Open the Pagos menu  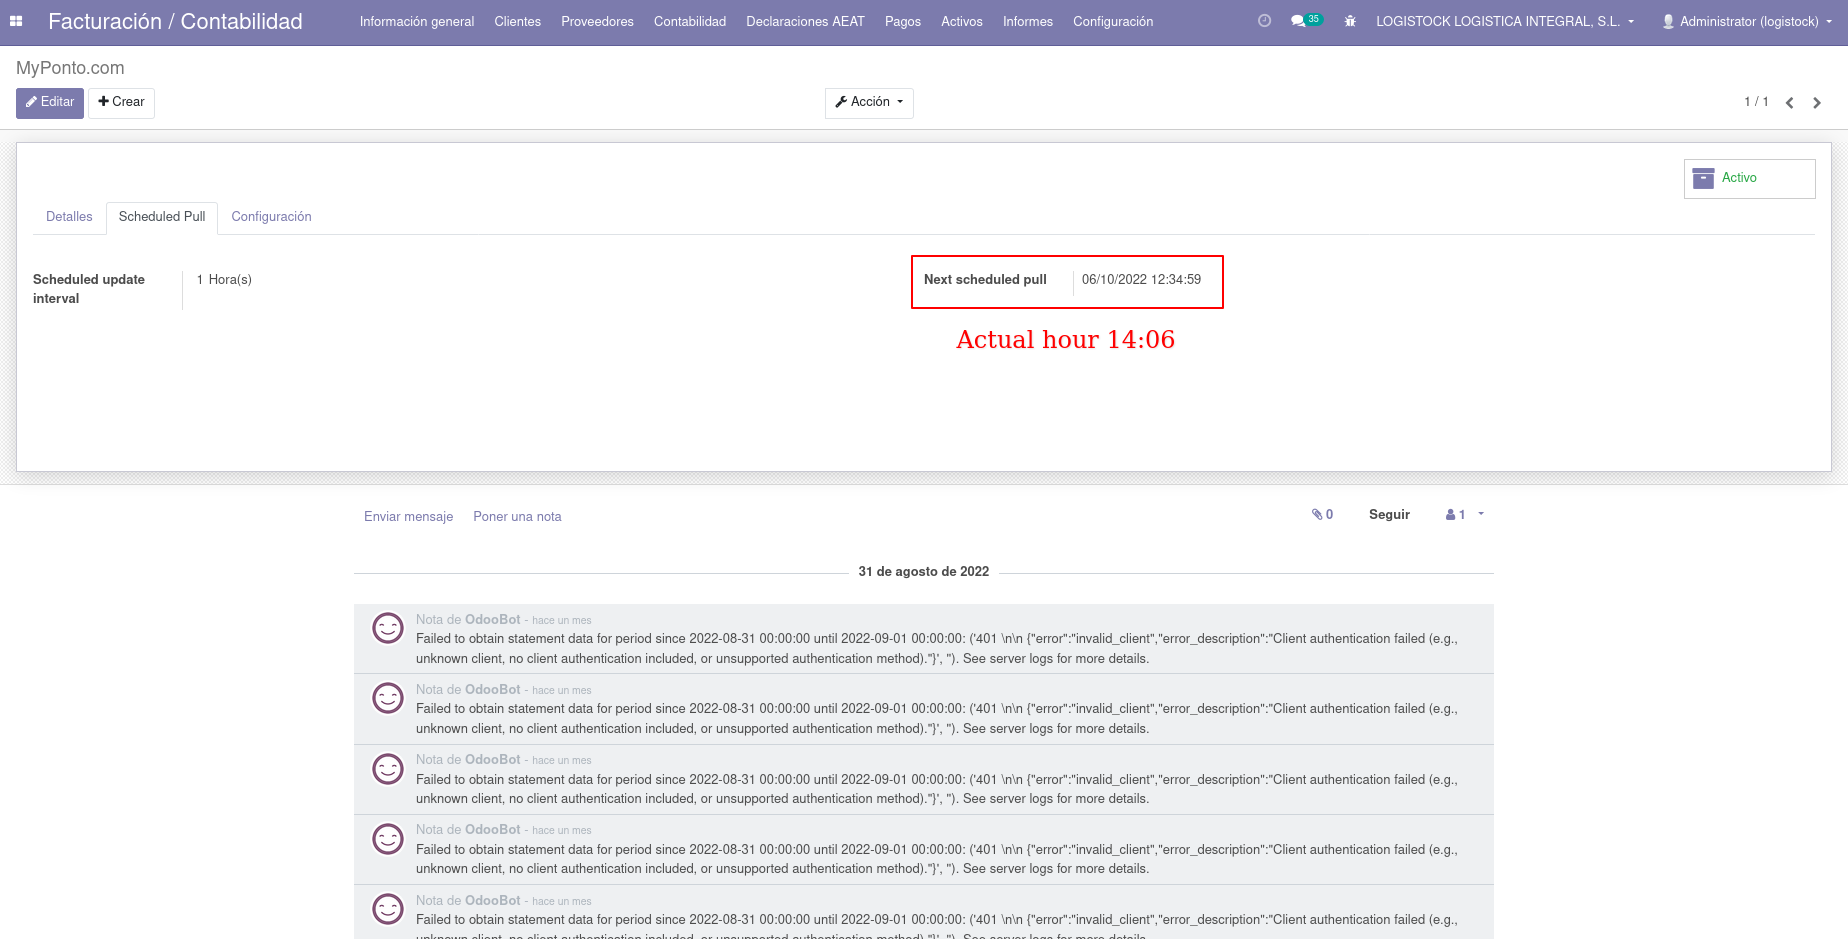[902, 21]
